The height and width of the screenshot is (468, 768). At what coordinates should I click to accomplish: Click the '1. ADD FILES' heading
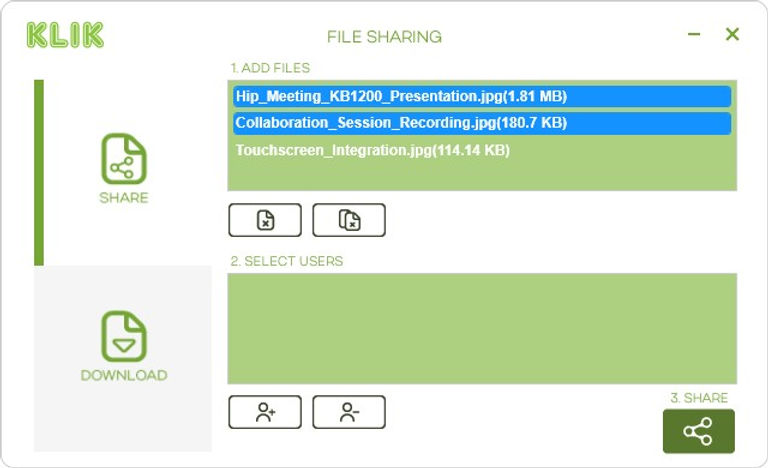pos(270,68)
